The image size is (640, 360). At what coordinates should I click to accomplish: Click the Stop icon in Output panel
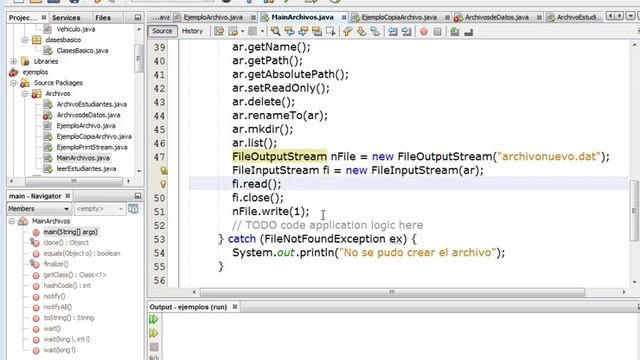(x=154, y=347)
